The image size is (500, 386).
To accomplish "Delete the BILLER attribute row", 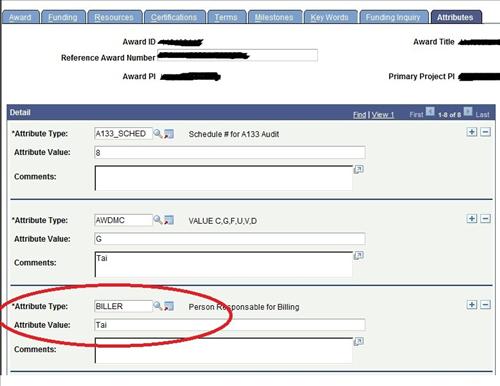I will click(485, 305).
